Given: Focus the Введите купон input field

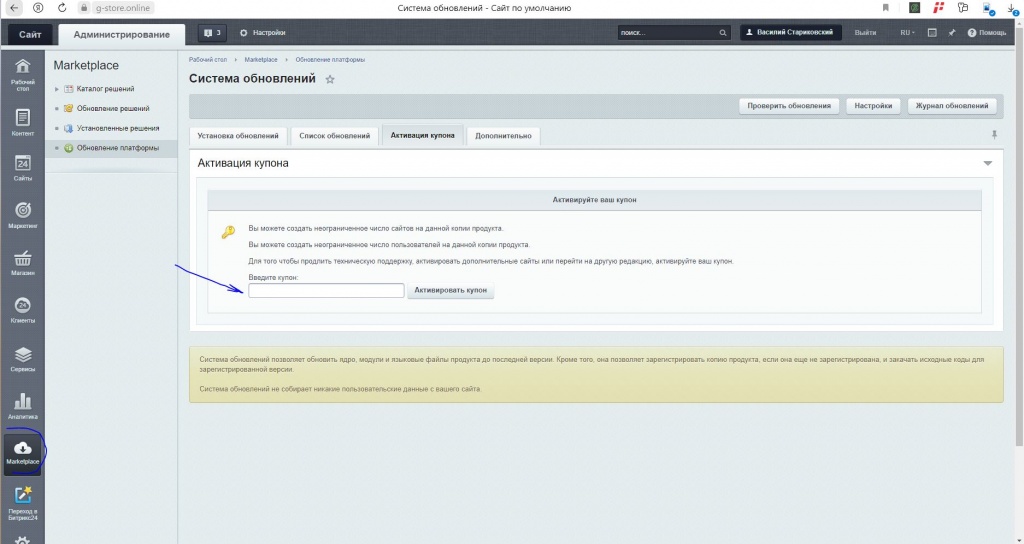Looking at the screenshot, I should point(326,291).
